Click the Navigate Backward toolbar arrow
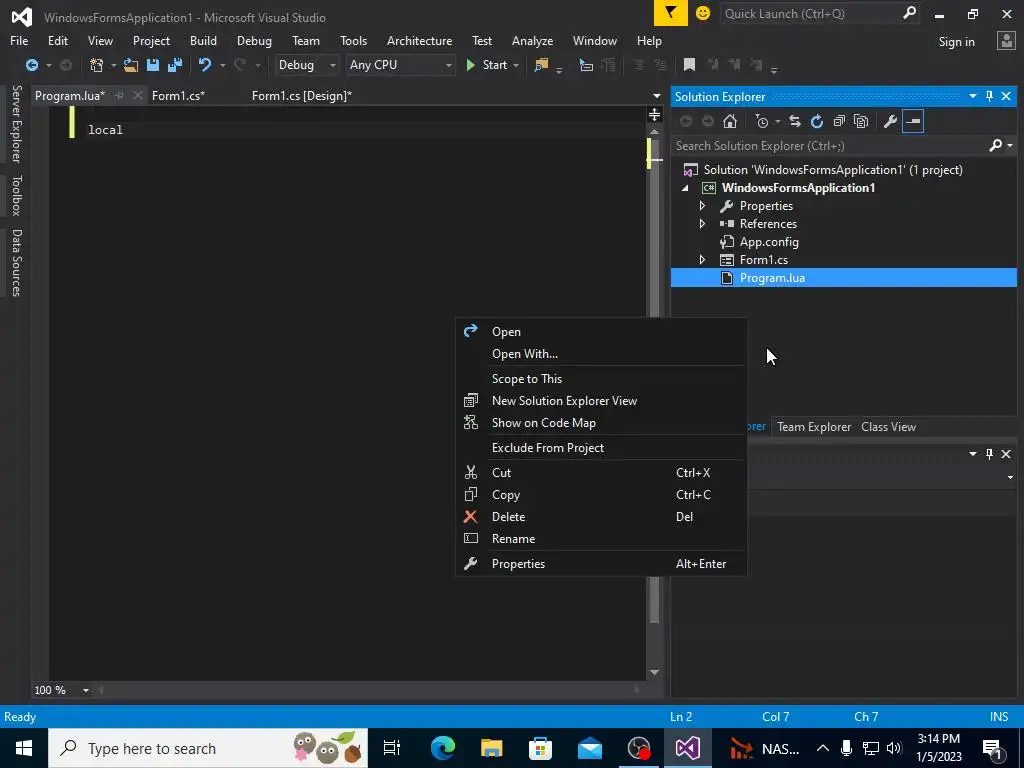 pyautogui.click(x=31, y=65)
